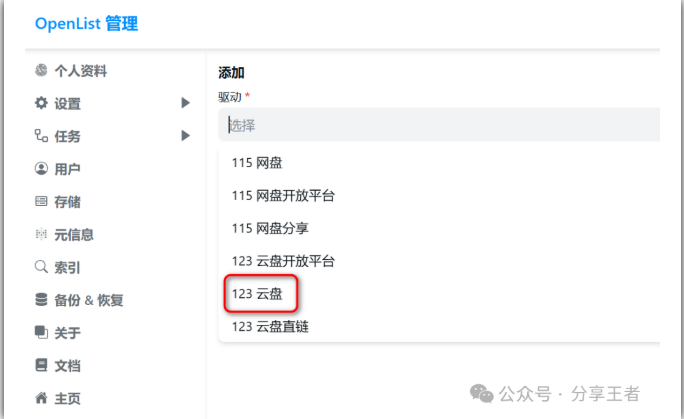Open the 驱动 driver select box
The height and width of the screenshot is (419, 684).
pyautogui.click(x=440, y=125)
